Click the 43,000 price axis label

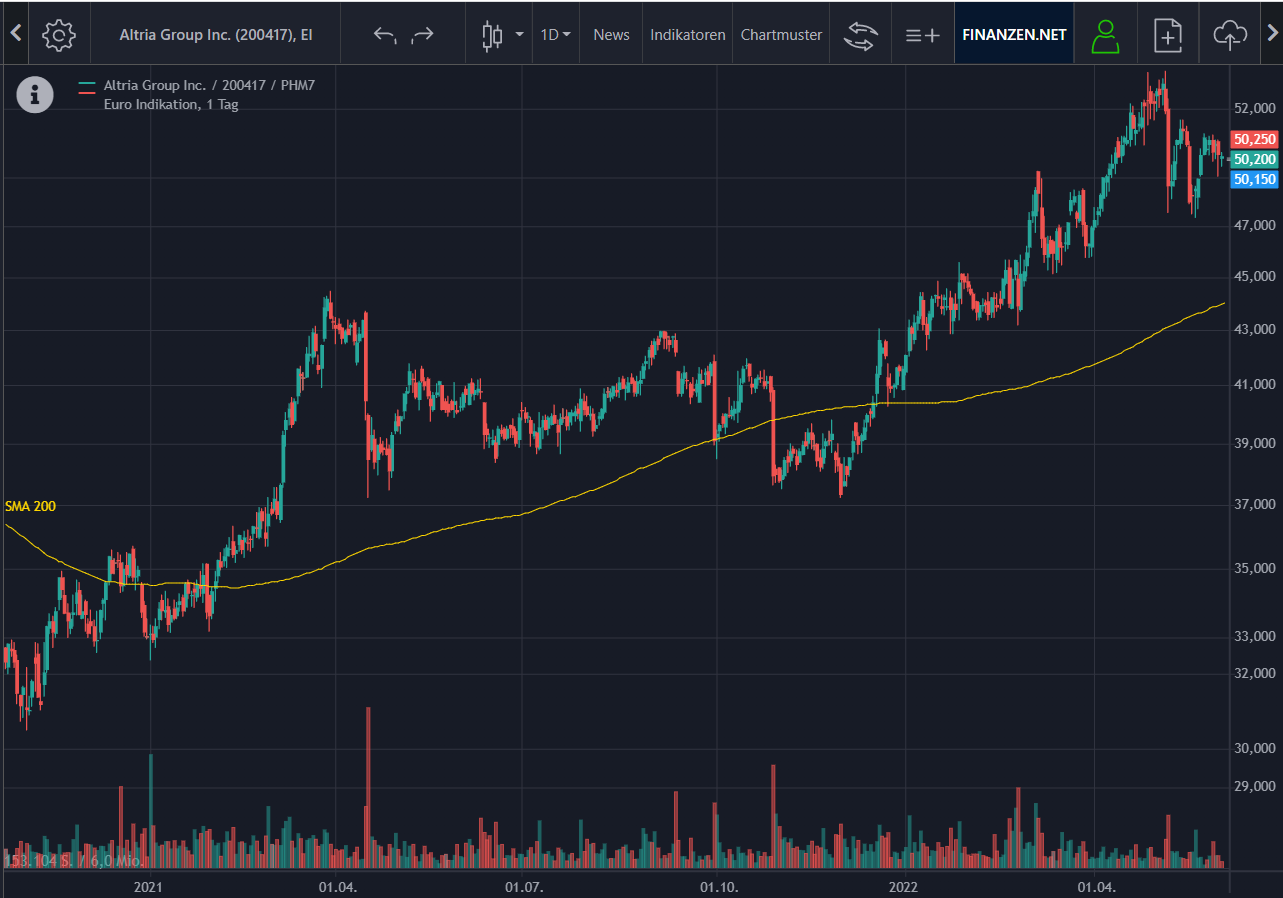point(1254,330)
